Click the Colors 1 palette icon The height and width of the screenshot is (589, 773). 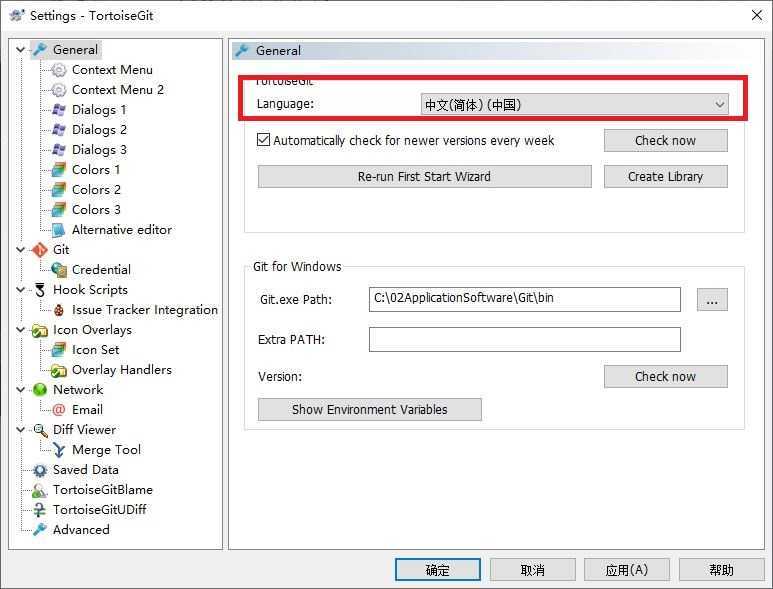59,170
